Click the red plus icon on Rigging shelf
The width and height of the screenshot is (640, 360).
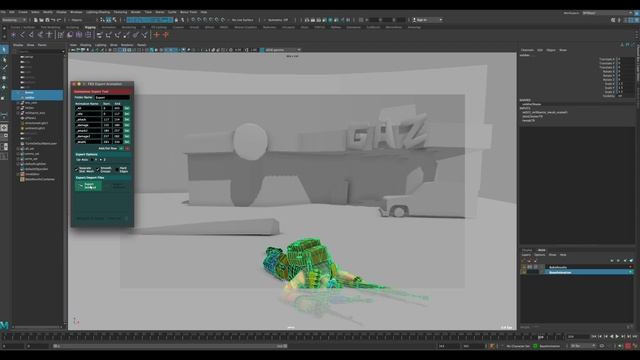[165, 35]
